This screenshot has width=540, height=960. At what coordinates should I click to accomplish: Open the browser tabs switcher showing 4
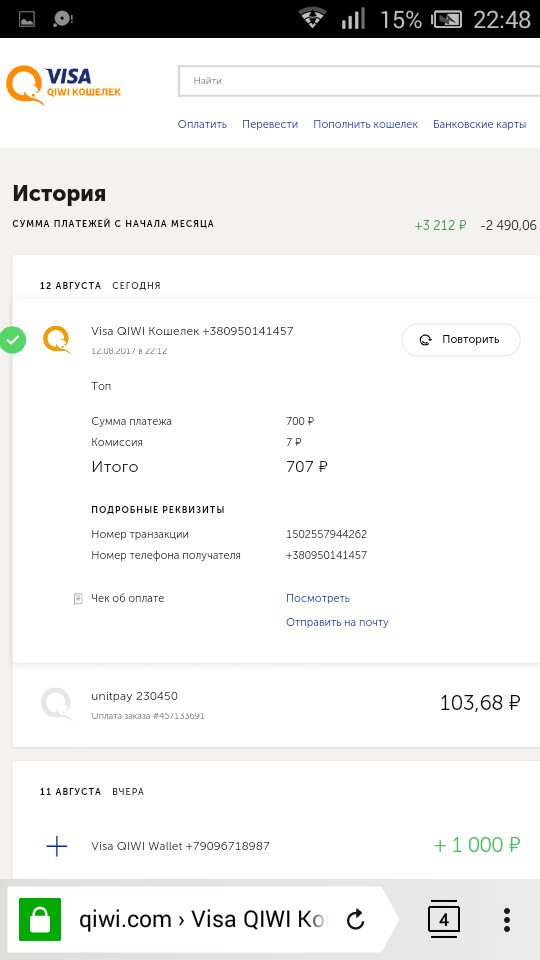pos(444,919)
